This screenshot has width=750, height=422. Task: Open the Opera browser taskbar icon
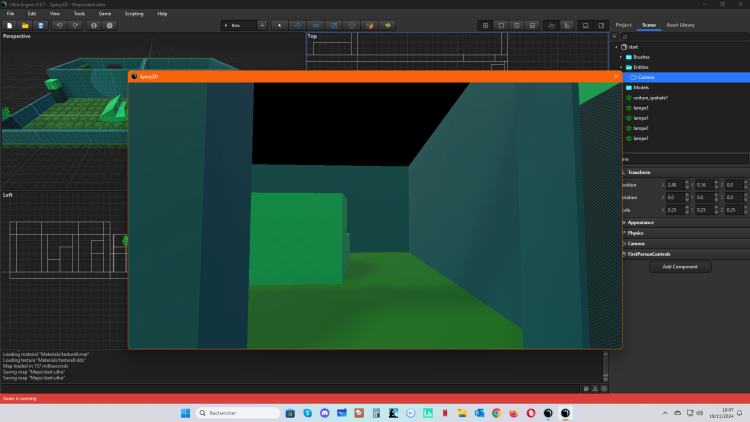point(531,413)
